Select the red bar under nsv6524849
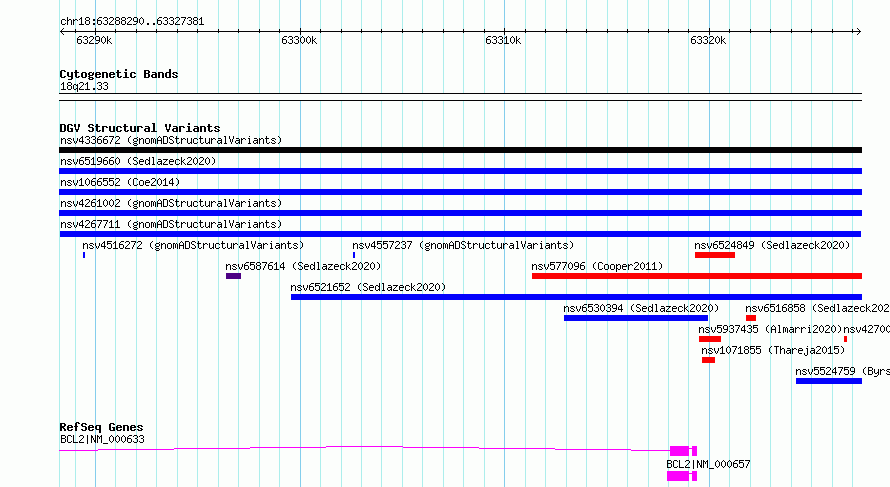This screenshot has height=487, width=890. pos(715,255)
